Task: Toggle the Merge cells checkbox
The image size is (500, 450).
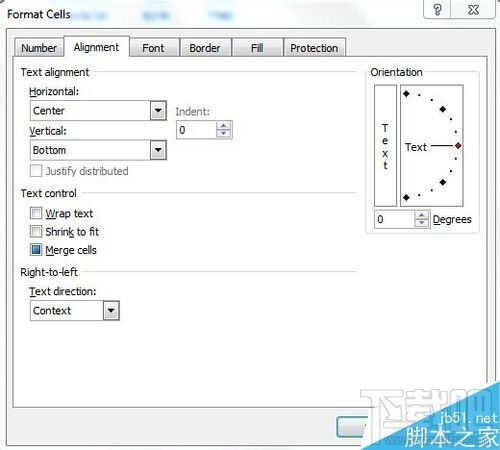Action: click(36, 250)
